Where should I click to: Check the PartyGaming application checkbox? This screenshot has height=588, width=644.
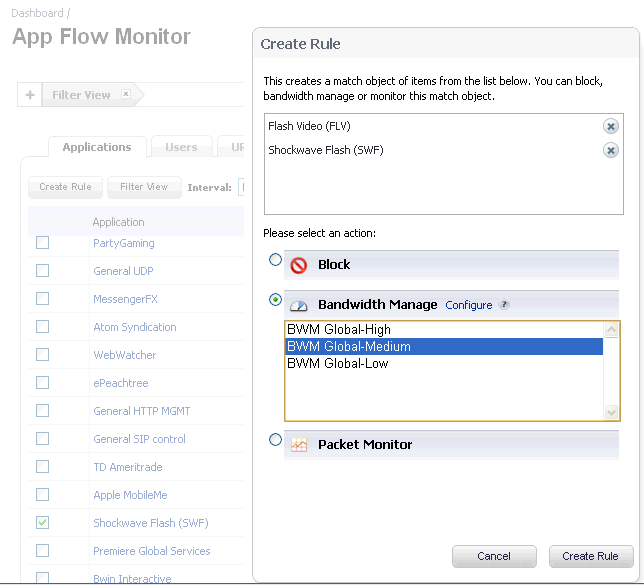42,242
